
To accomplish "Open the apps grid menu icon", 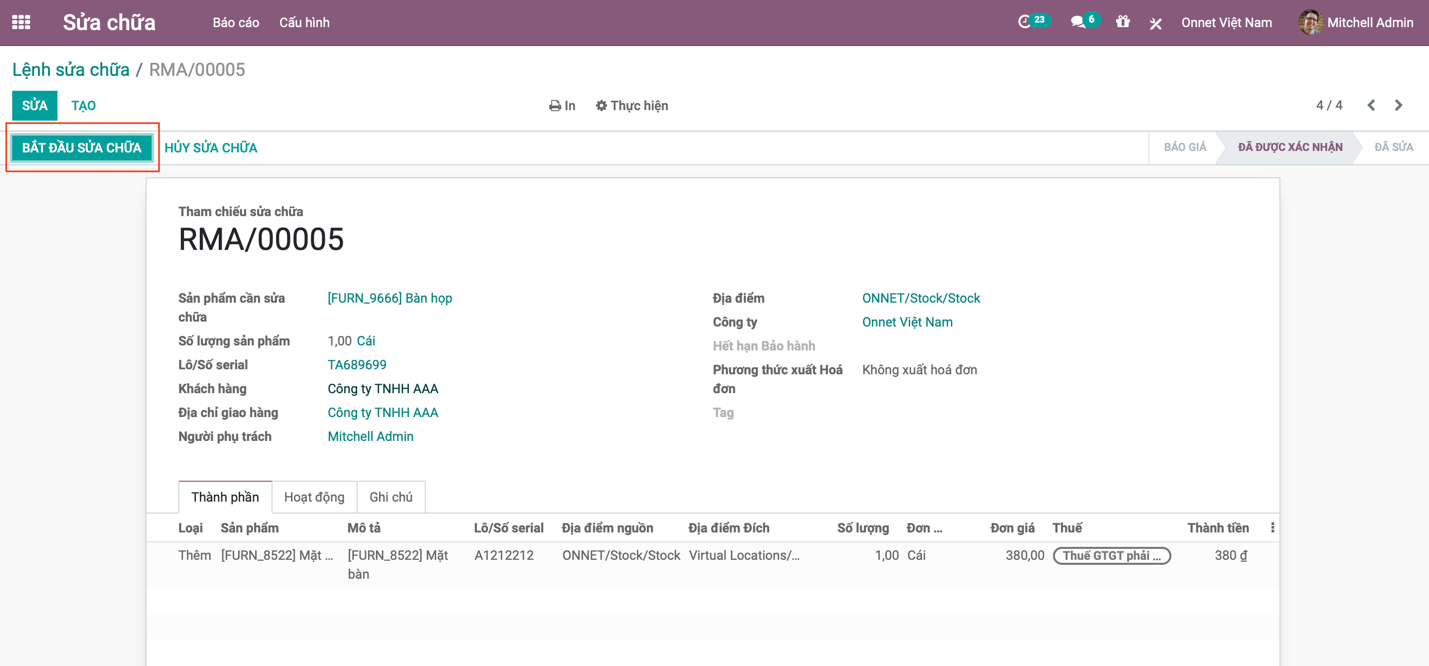I will click(x=21, y=22).
